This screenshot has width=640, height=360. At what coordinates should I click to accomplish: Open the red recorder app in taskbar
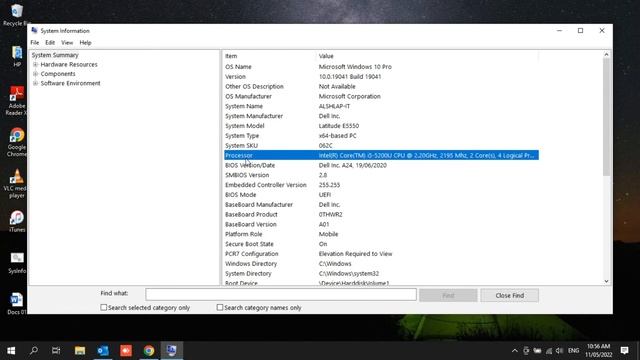tap(126, 350)
